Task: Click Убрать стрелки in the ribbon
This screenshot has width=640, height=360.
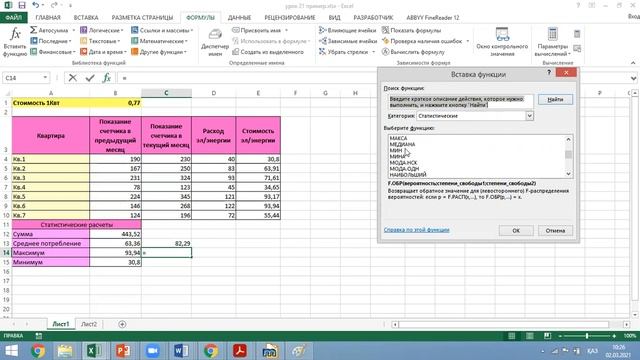Action: tap(344, 52)
